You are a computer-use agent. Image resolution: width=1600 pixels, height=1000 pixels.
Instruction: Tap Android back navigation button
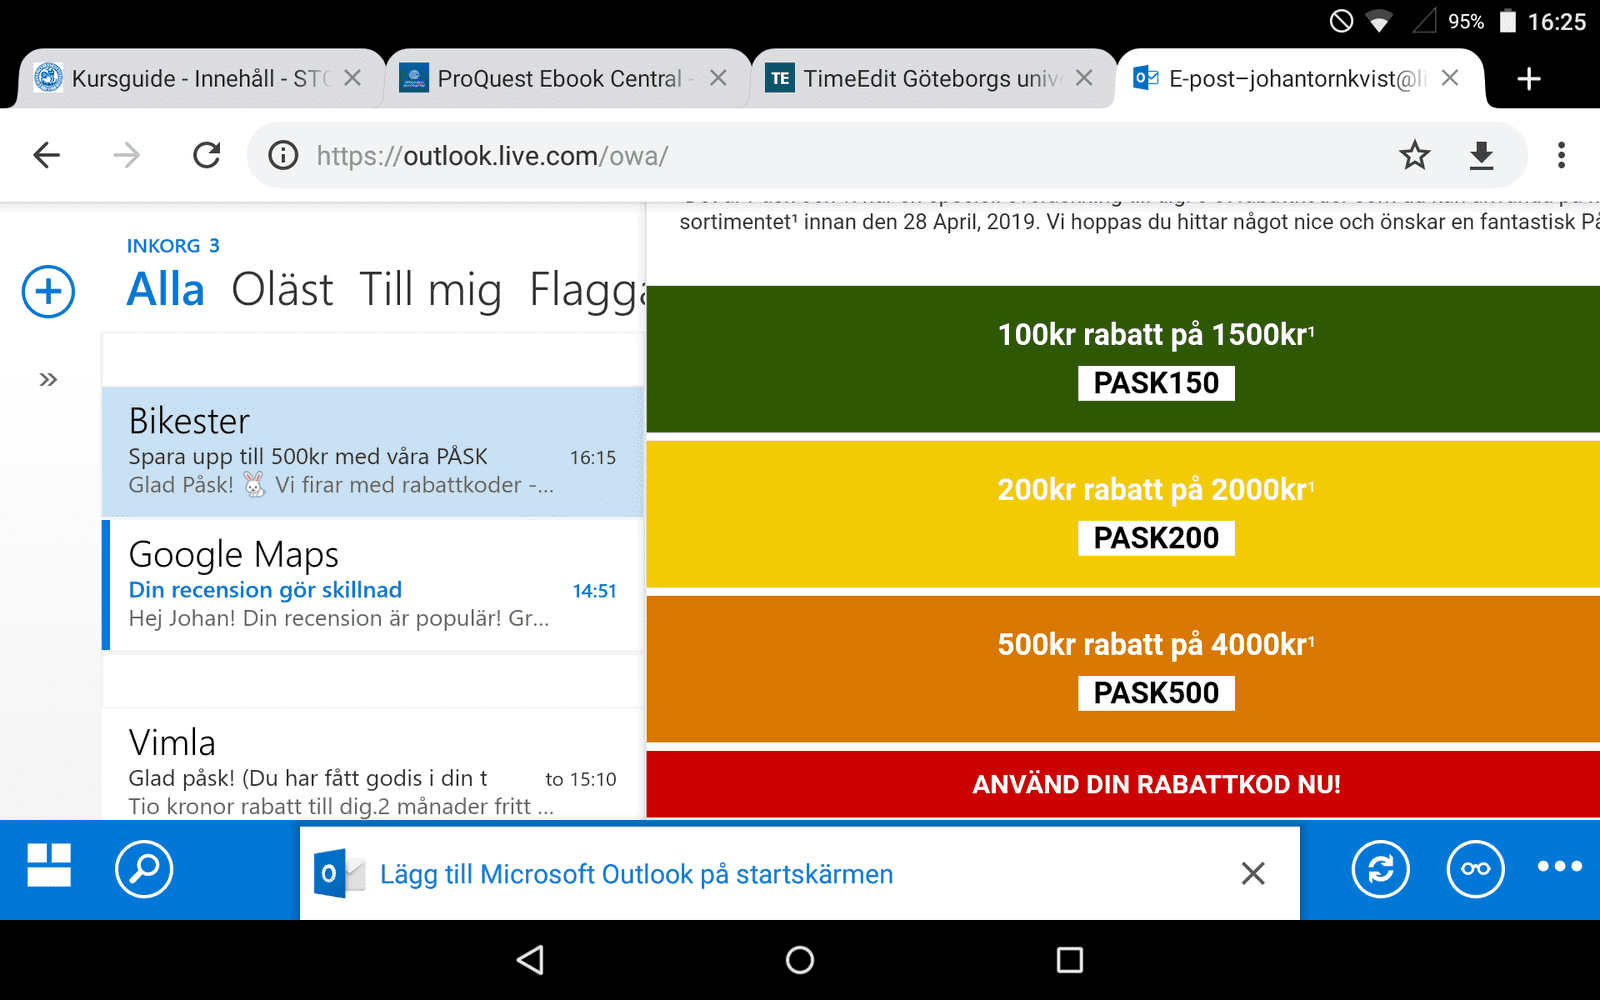(x=531, y=960)
